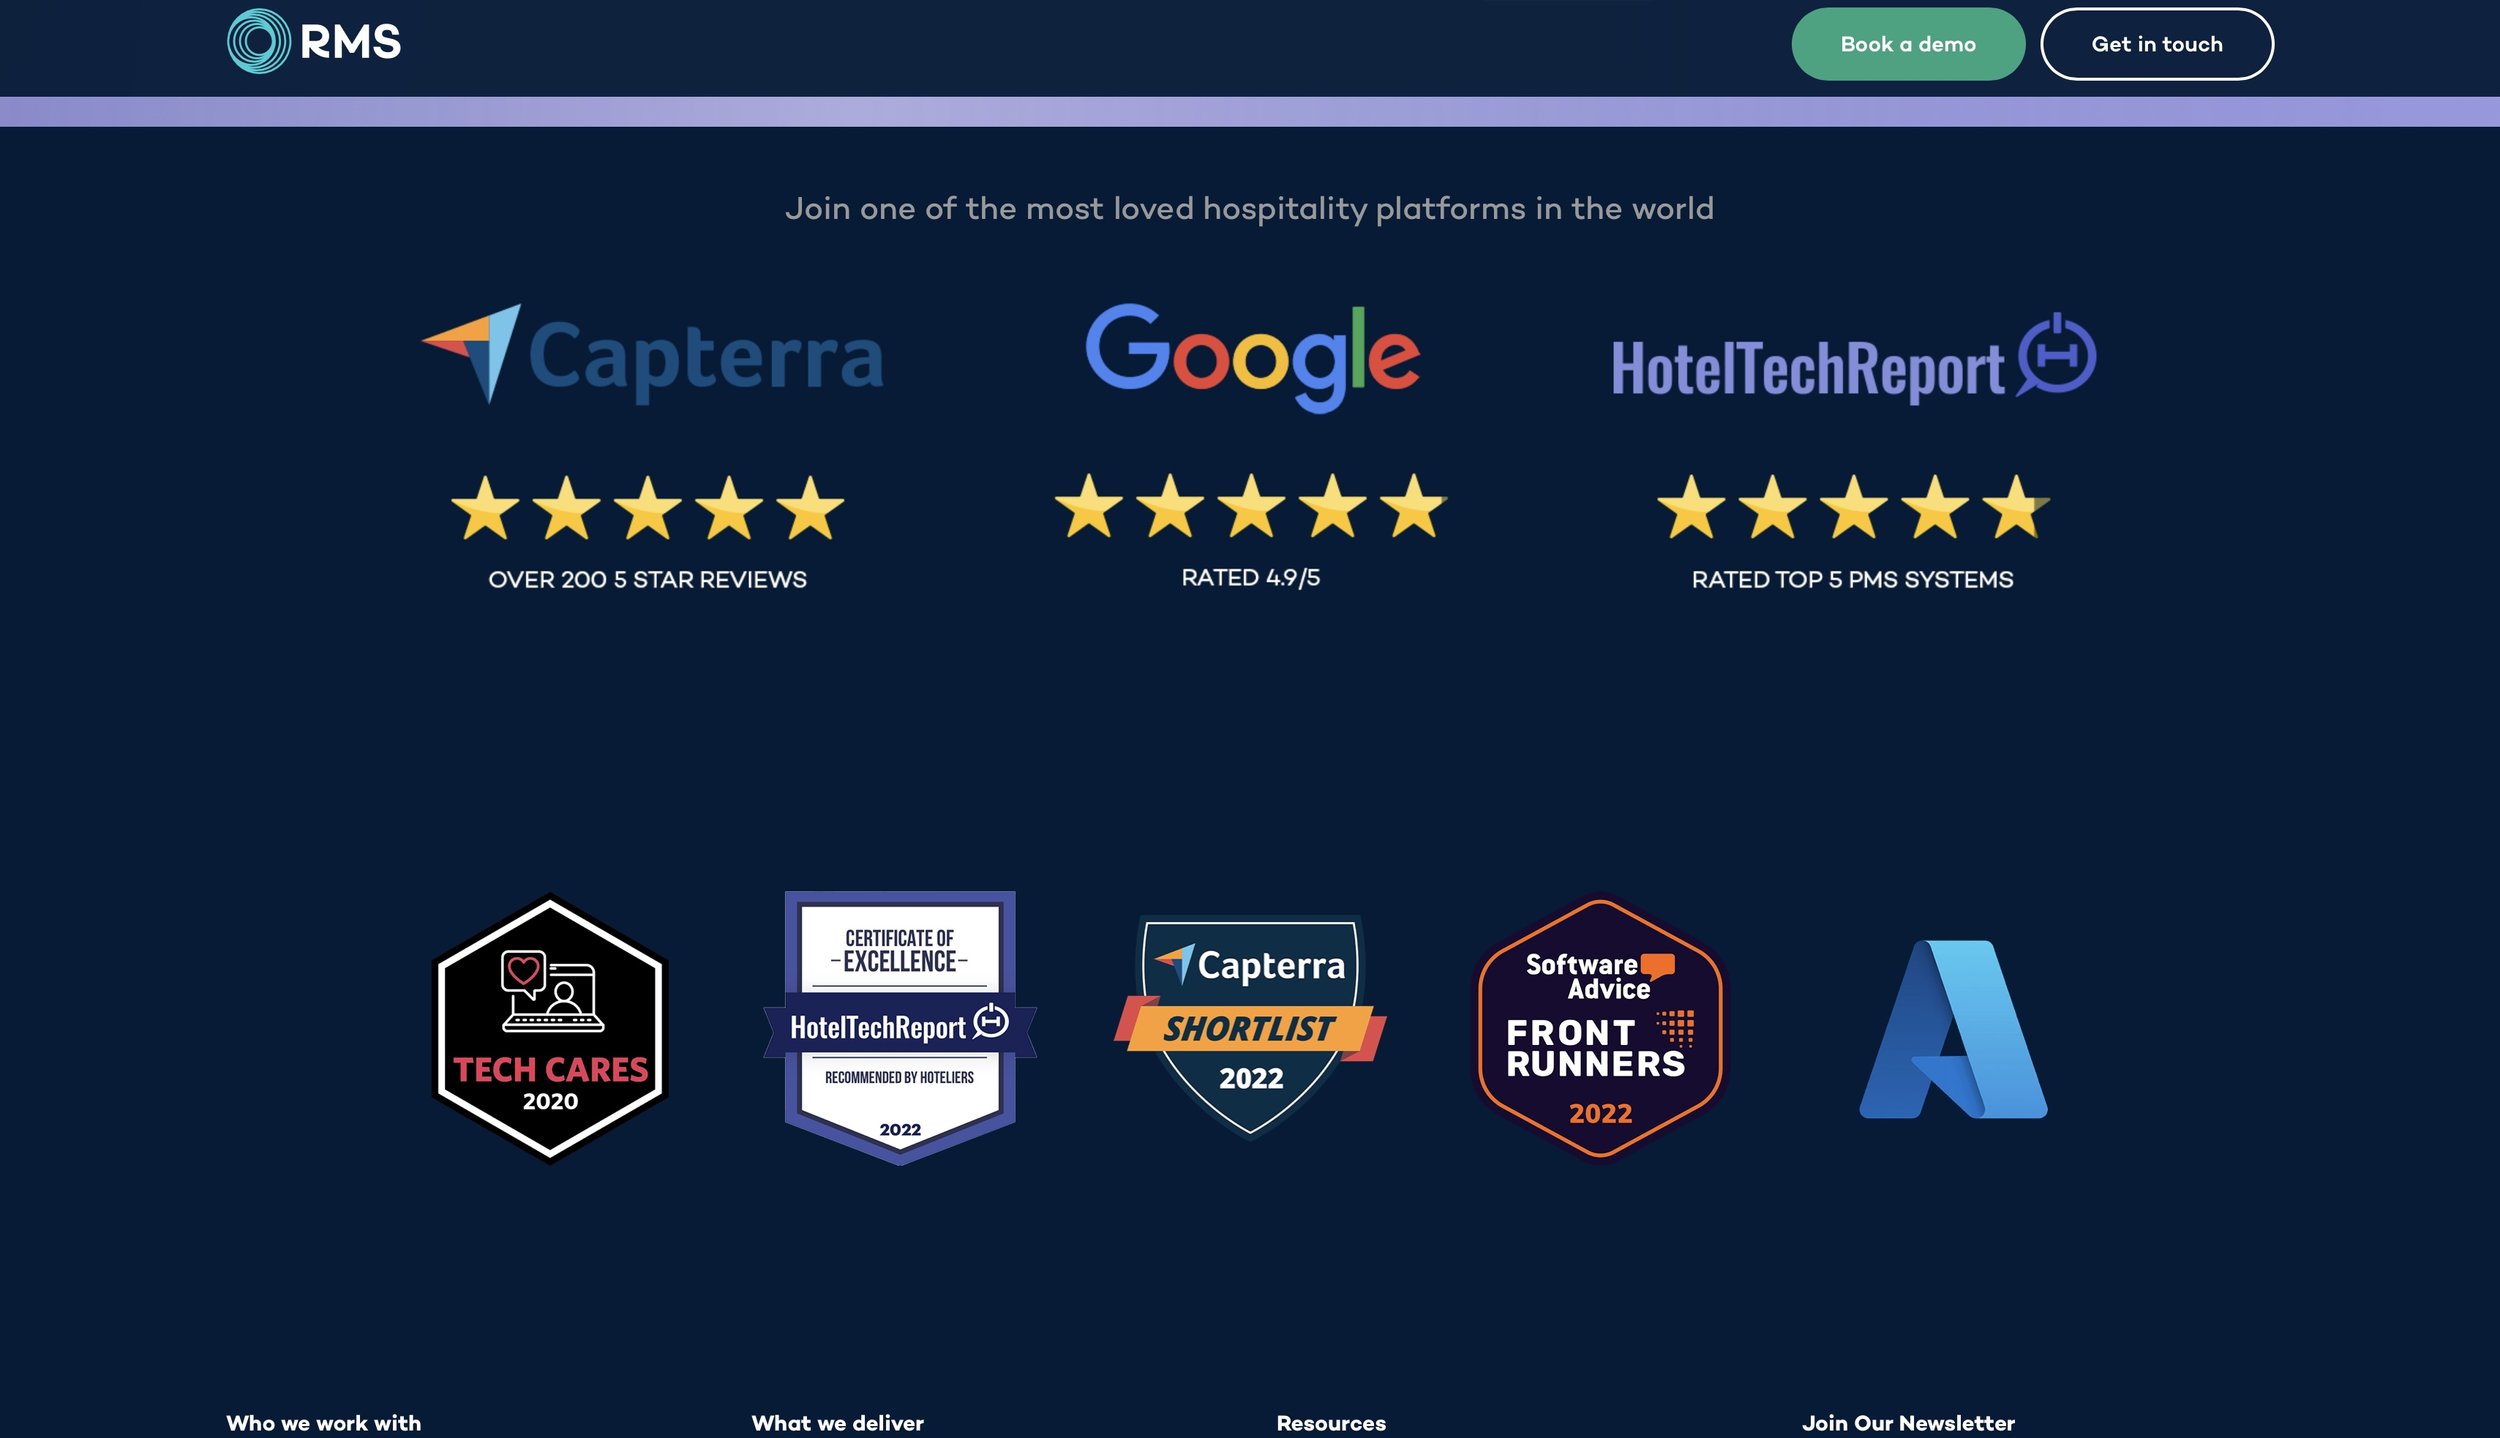
Task: Click the text RATED 4.9/5
Action: tap(1250, 578)
